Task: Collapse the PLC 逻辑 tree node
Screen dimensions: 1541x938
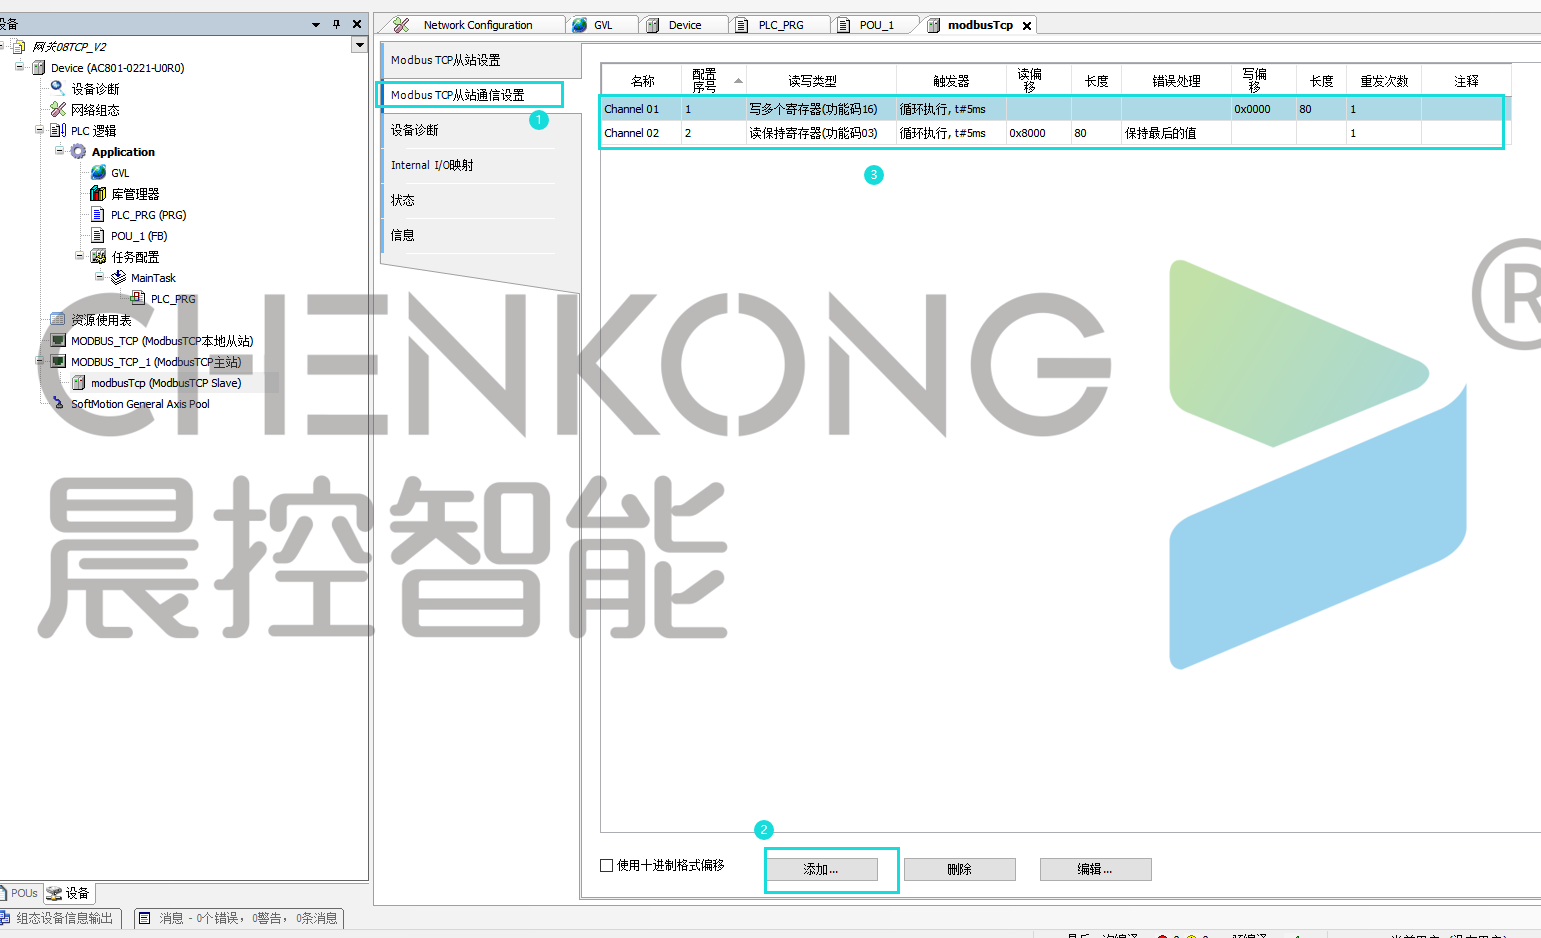Action: click(x=40, y=130)
